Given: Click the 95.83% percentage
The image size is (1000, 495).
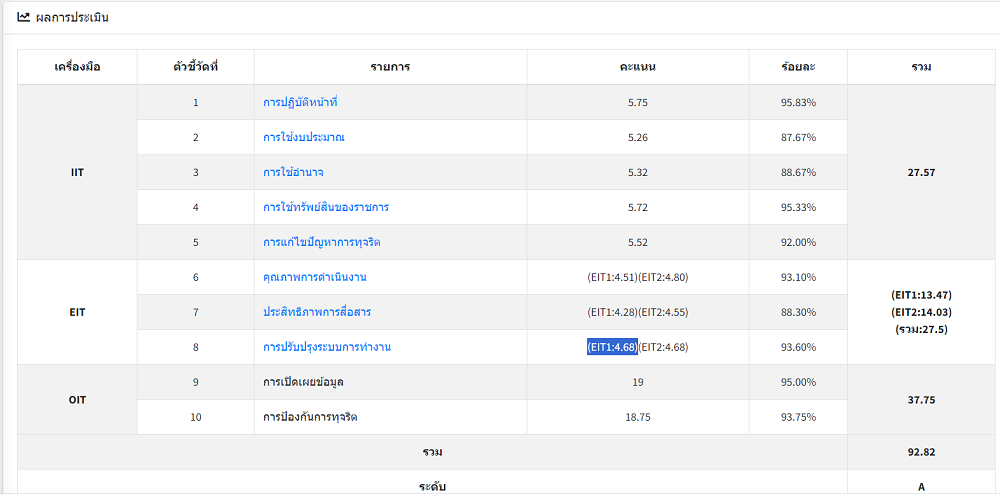Looking at the screenshot, I should [x=798, y=102].
